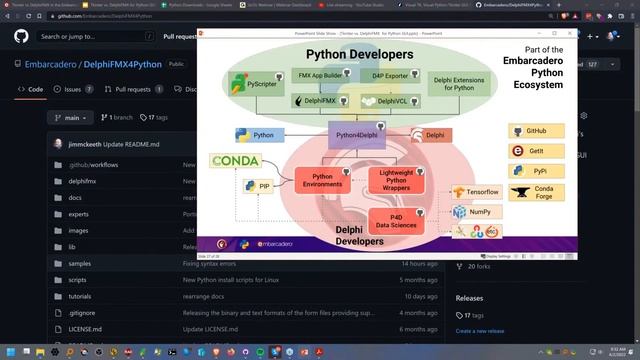The width and height of the screenshot is (640, 360).
Task: Click the CONDA logo in slide
Action: [x=236, y=161]
